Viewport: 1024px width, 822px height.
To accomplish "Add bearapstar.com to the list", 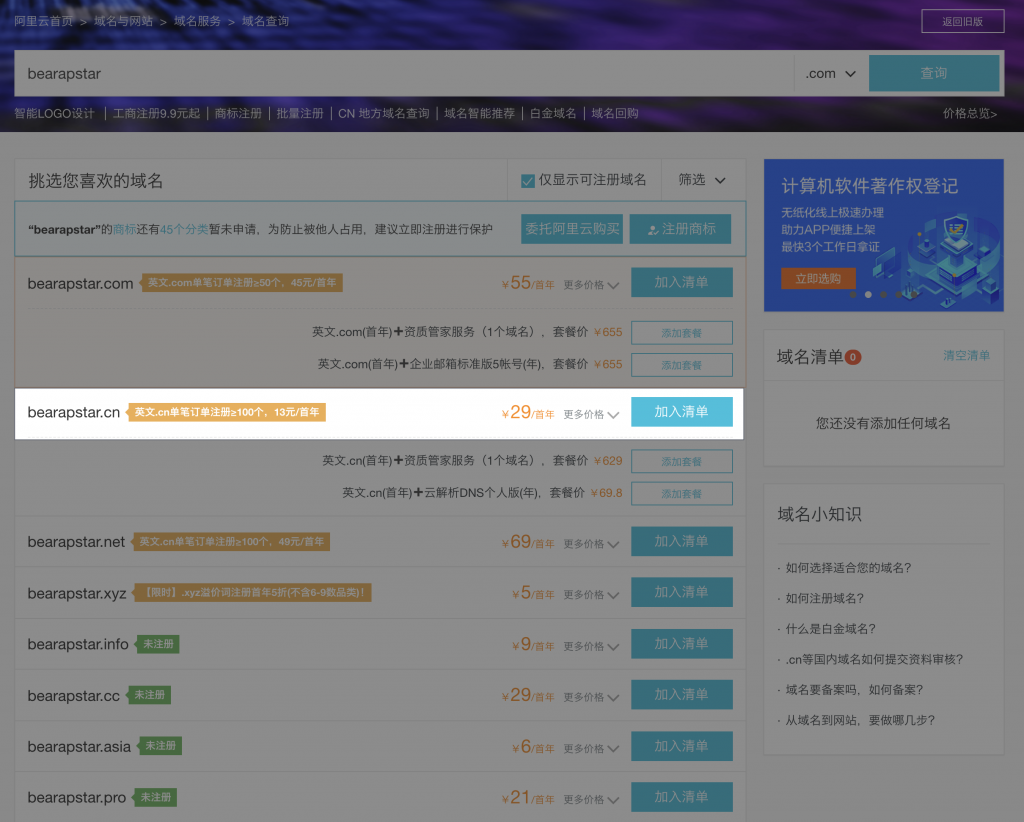I will point(681,282).
